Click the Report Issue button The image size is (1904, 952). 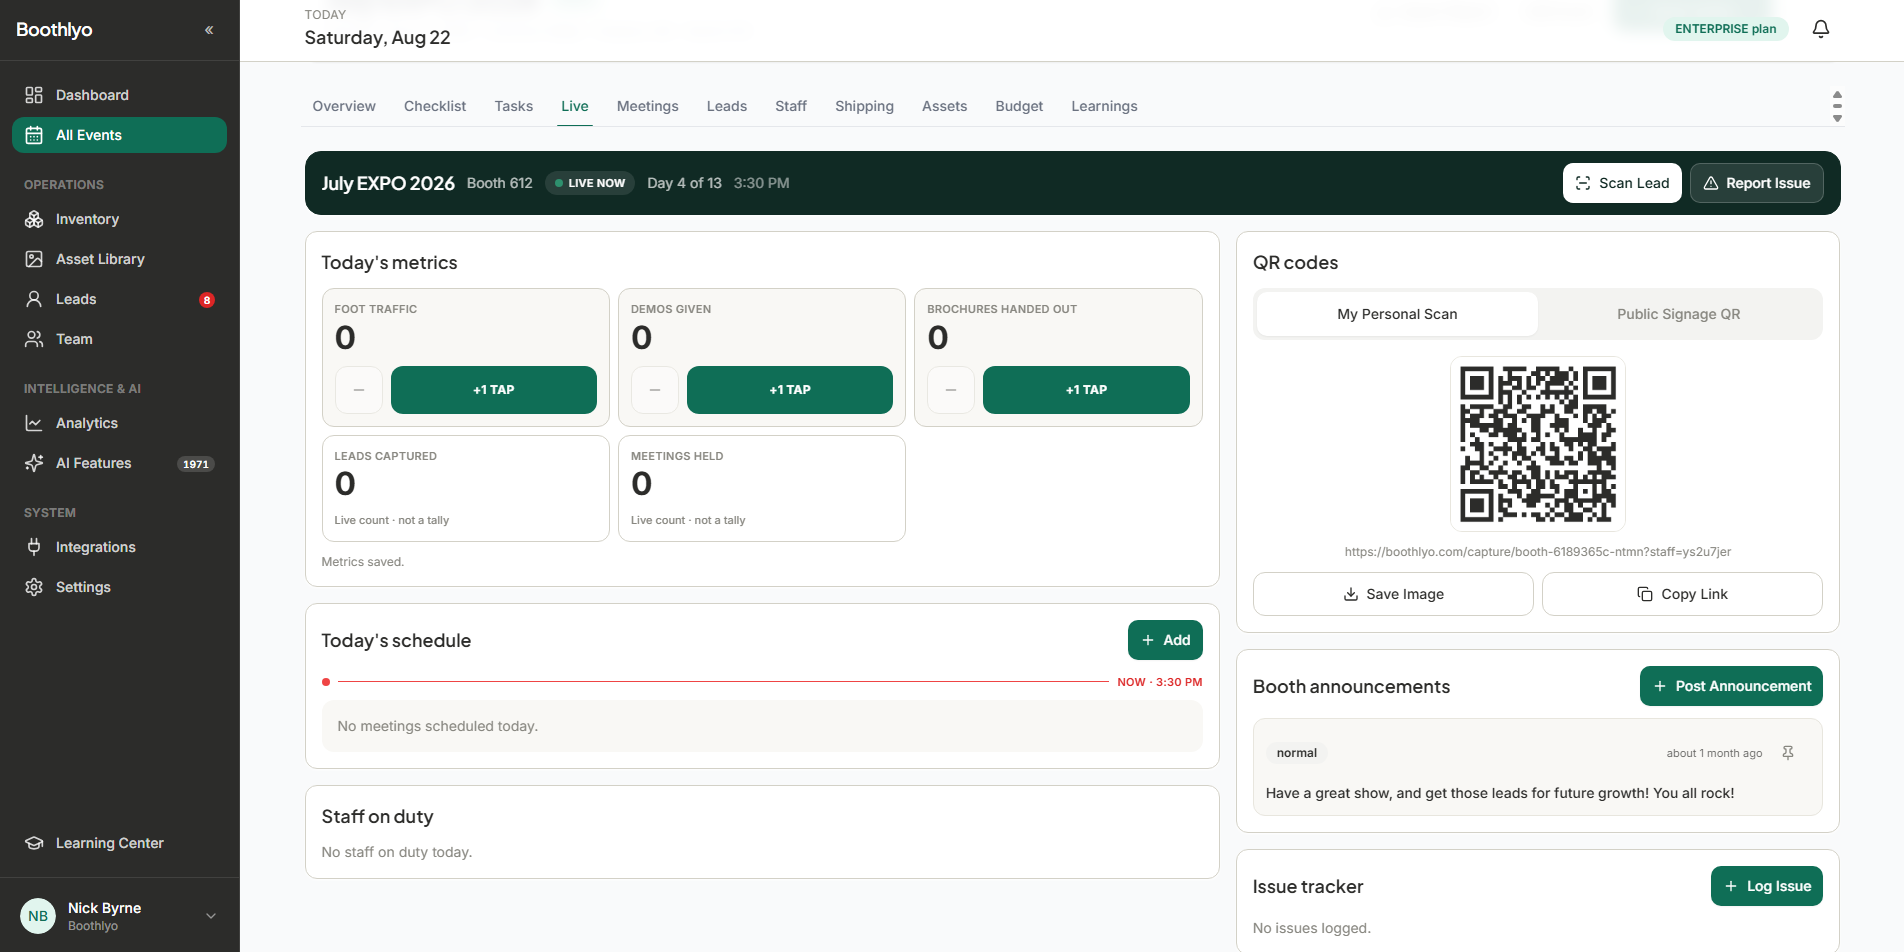pyautogui.click(x=1757, y=183)
